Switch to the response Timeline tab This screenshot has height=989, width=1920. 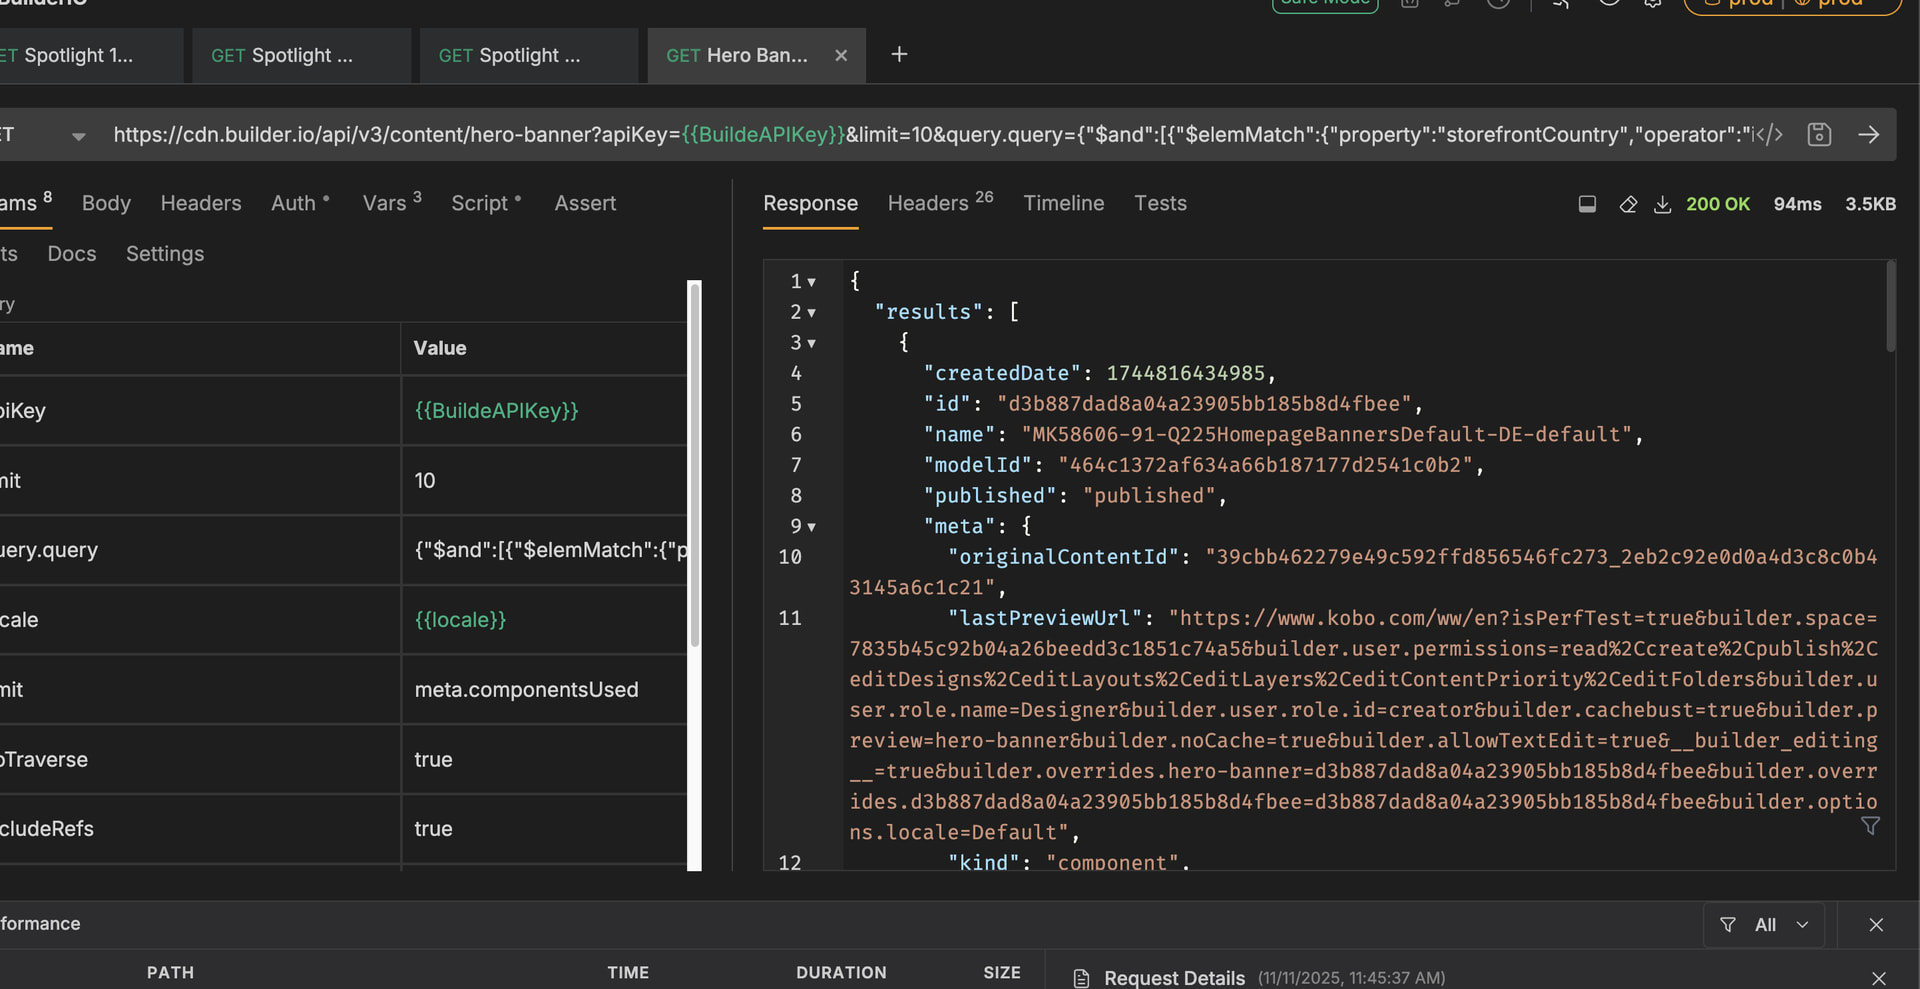point(1063,203)
